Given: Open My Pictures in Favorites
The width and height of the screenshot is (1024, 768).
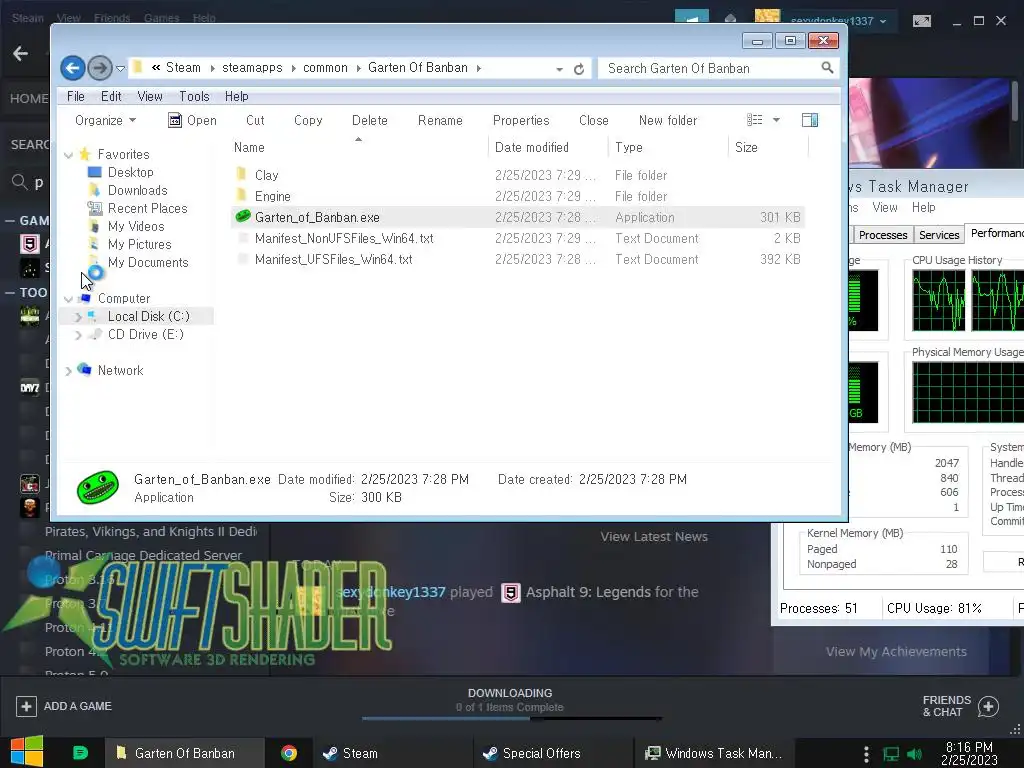Looking at the screenshot, I should point(139,244).
